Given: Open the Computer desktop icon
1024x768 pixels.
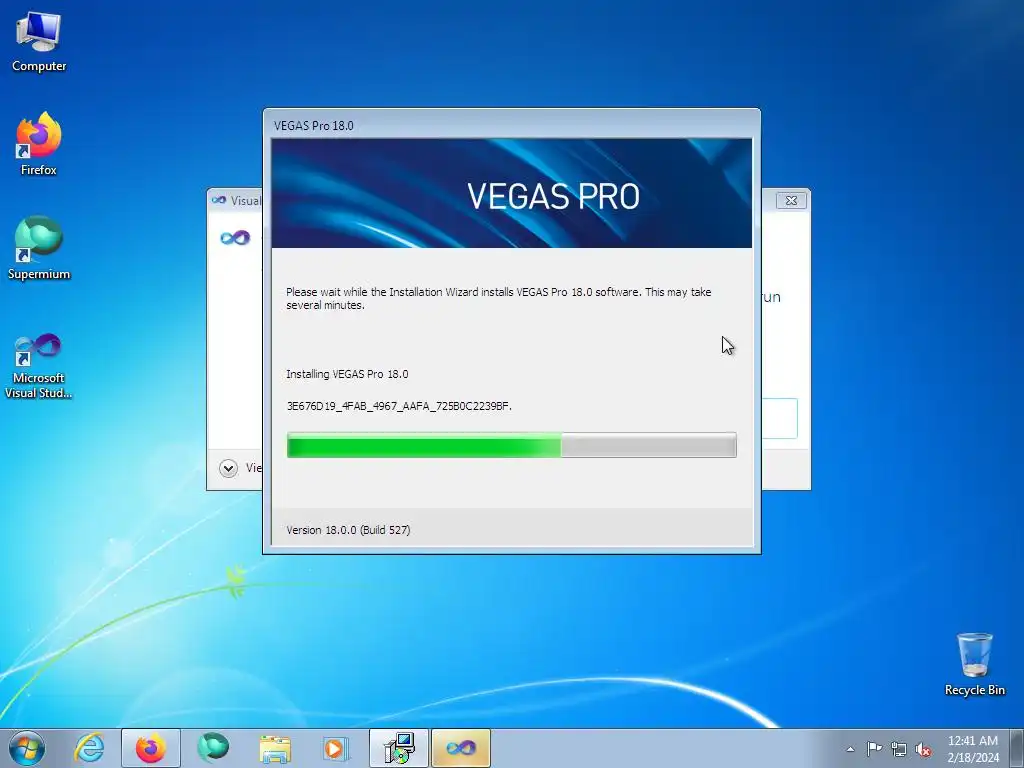Looking at the screenshot, I should tap(39, 42).
